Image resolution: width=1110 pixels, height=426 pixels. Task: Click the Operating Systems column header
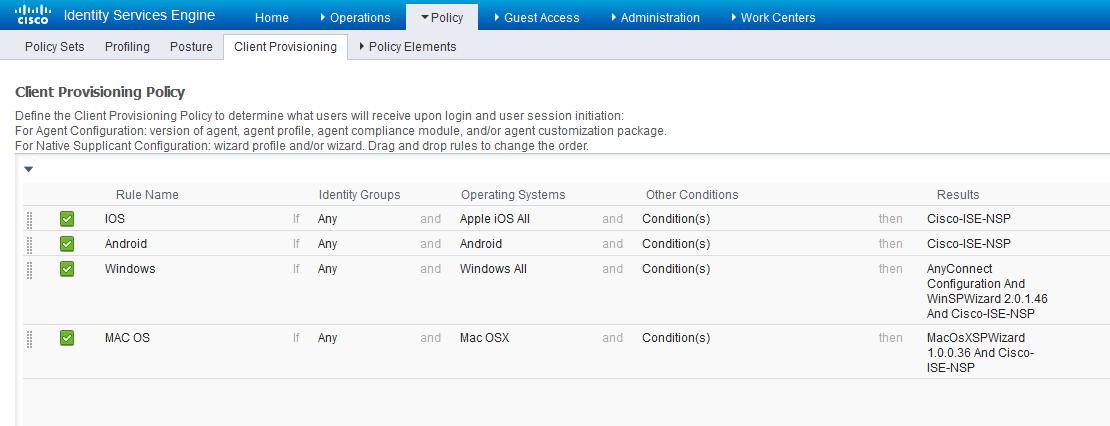(513, 195)
